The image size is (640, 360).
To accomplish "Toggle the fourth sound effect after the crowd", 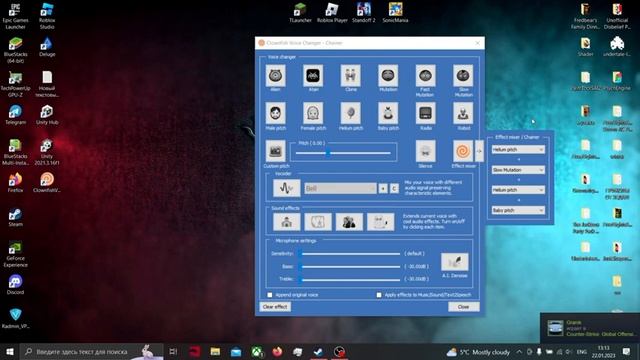I will point(380,222).
